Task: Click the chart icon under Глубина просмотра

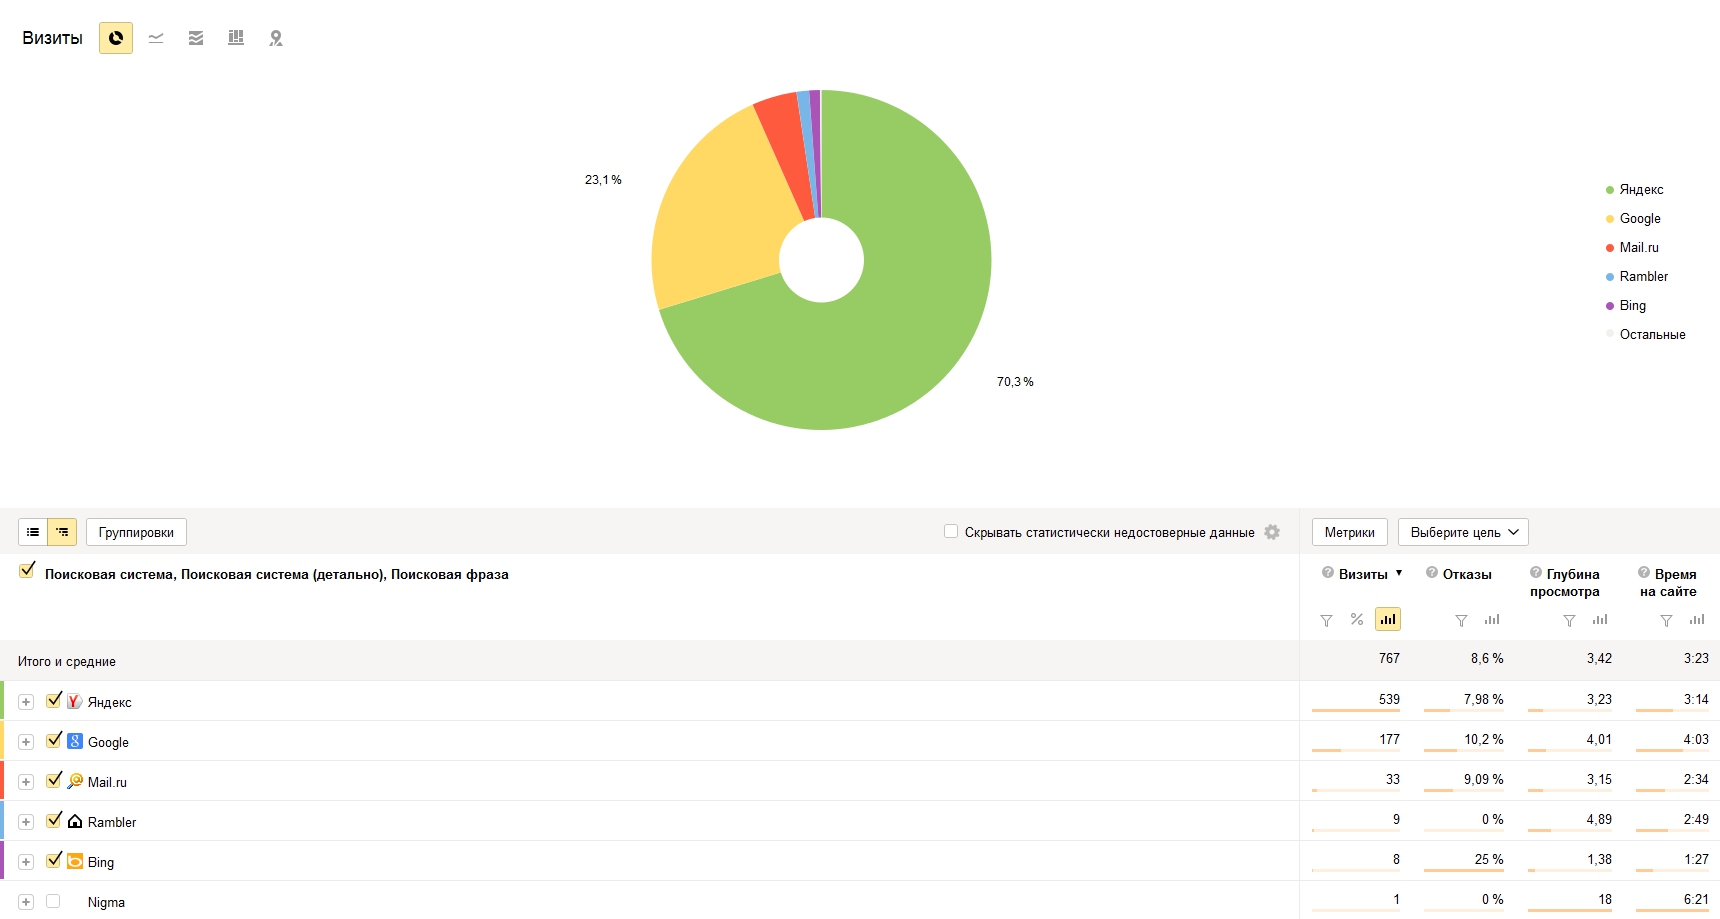Action: pos(1600,619)
